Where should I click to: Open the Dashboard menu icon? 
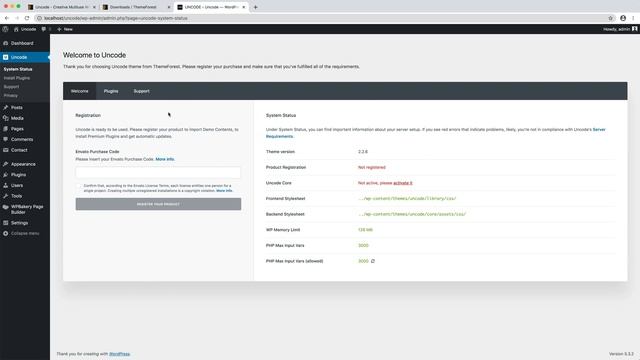[6, 43]
